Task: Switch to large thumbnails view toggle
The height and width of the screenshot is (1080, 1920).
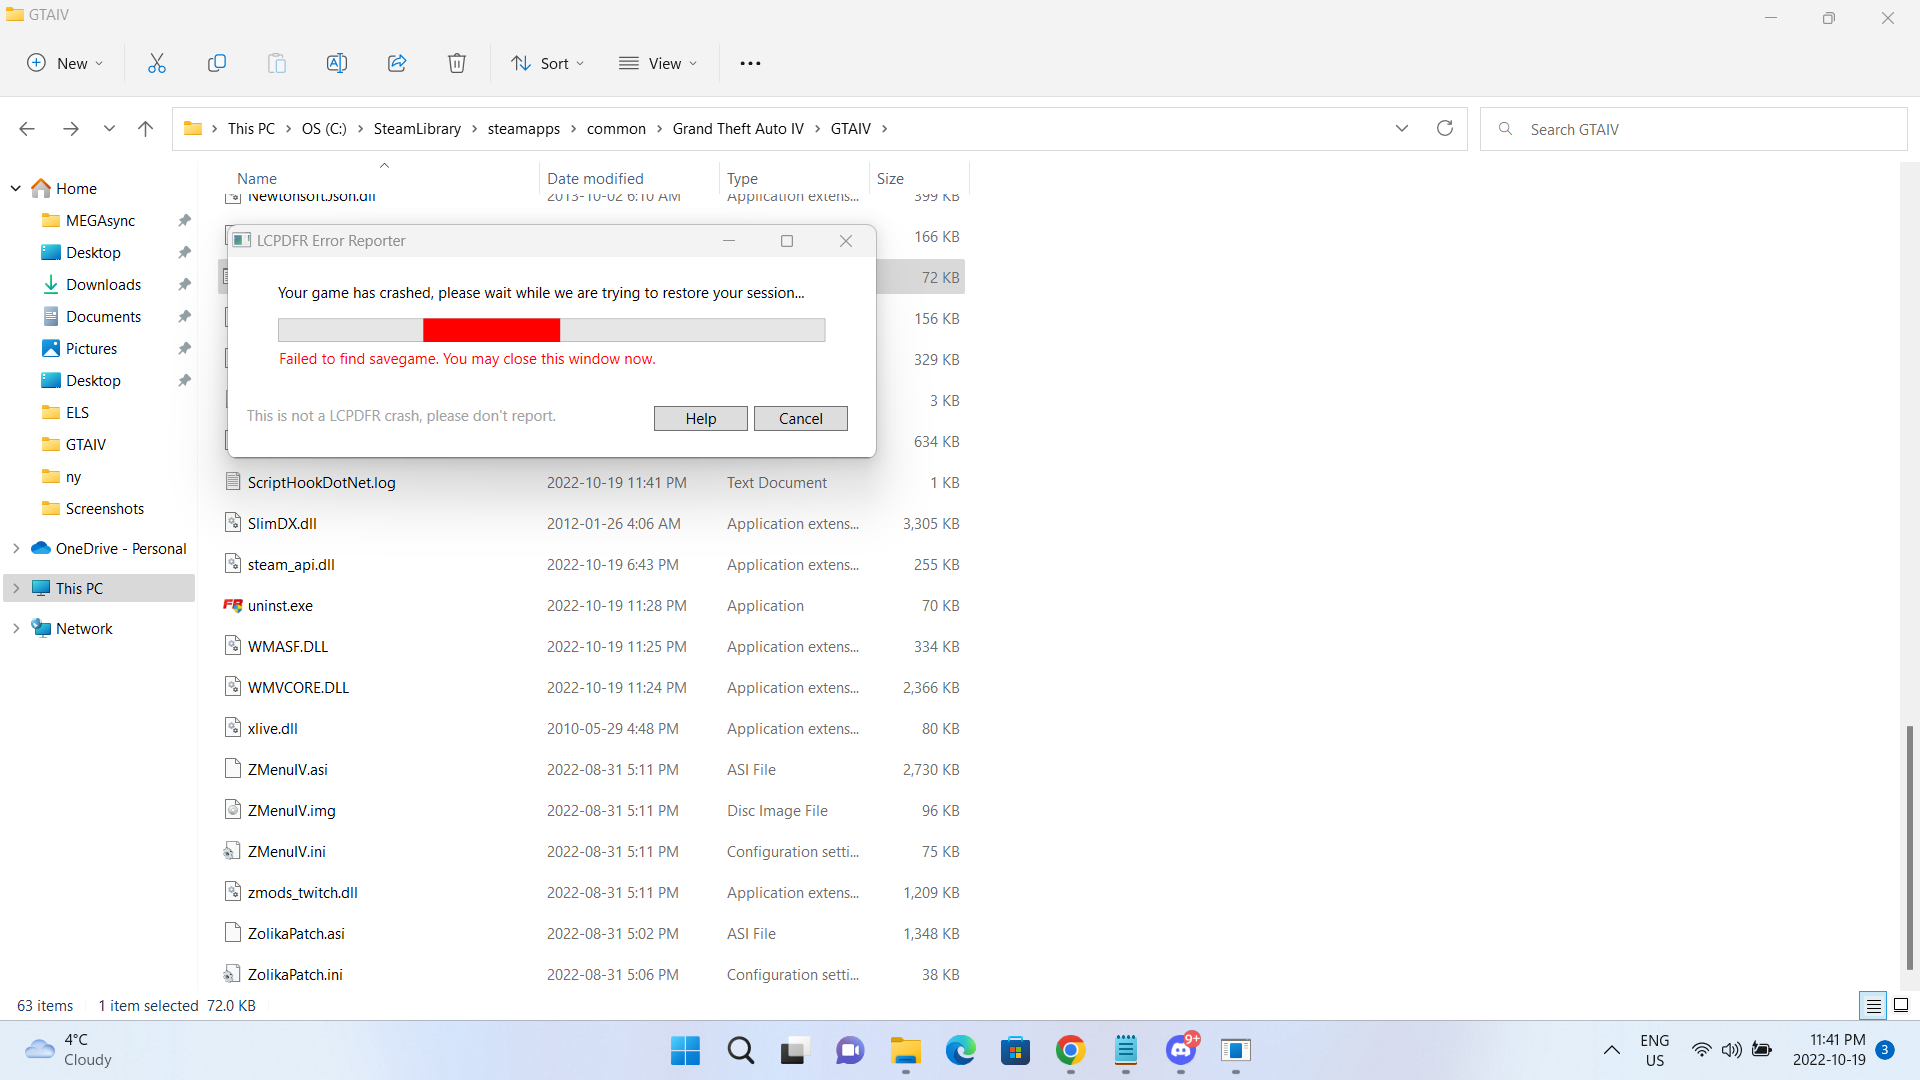Action: (1901, 1005)
